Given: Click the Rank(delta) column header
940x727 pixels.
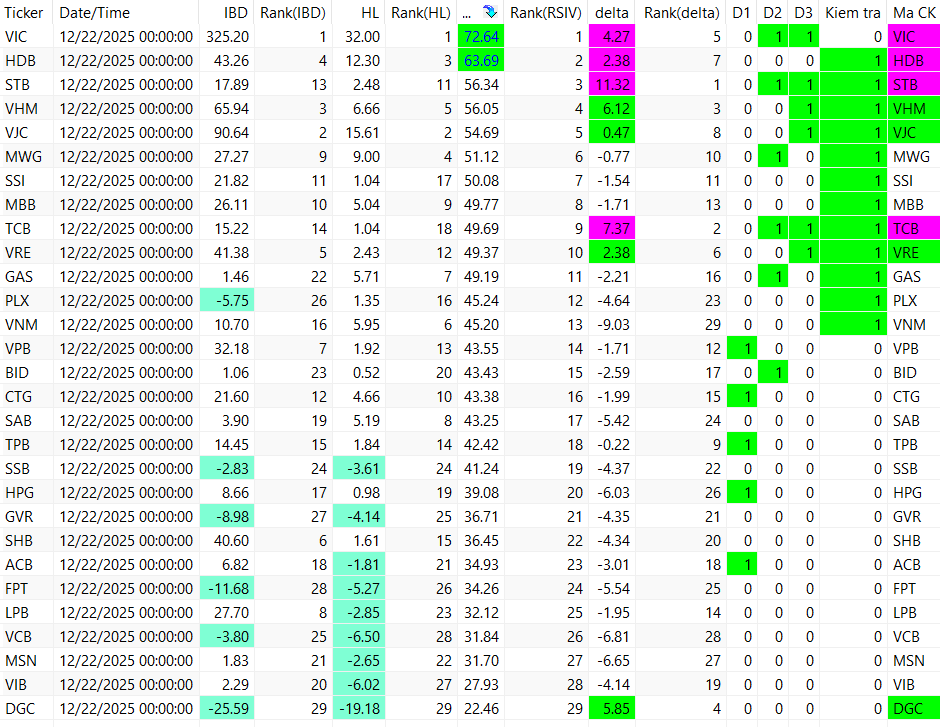Looking at the screenshot, I should 682,13.
